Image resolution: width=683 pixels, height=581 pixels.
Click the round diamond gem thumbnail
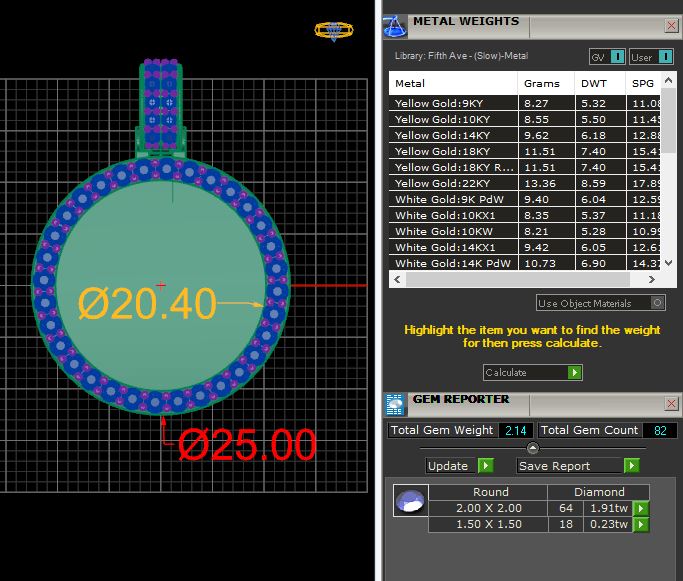coord(410,500)
